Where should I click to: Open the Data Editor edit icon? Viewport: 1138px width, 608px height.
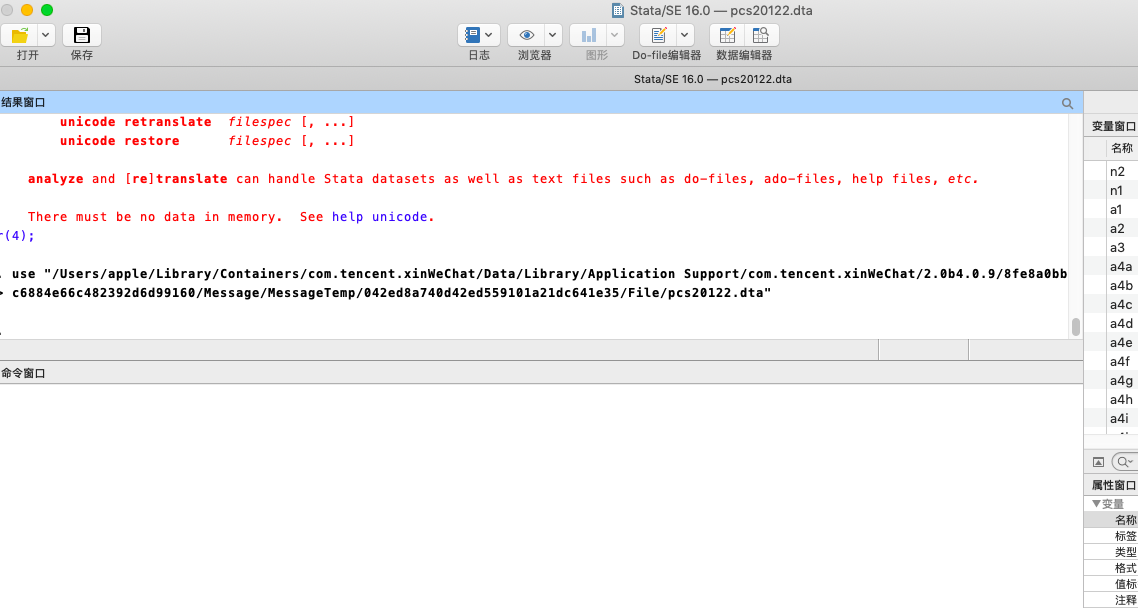(x=727, y=35)
